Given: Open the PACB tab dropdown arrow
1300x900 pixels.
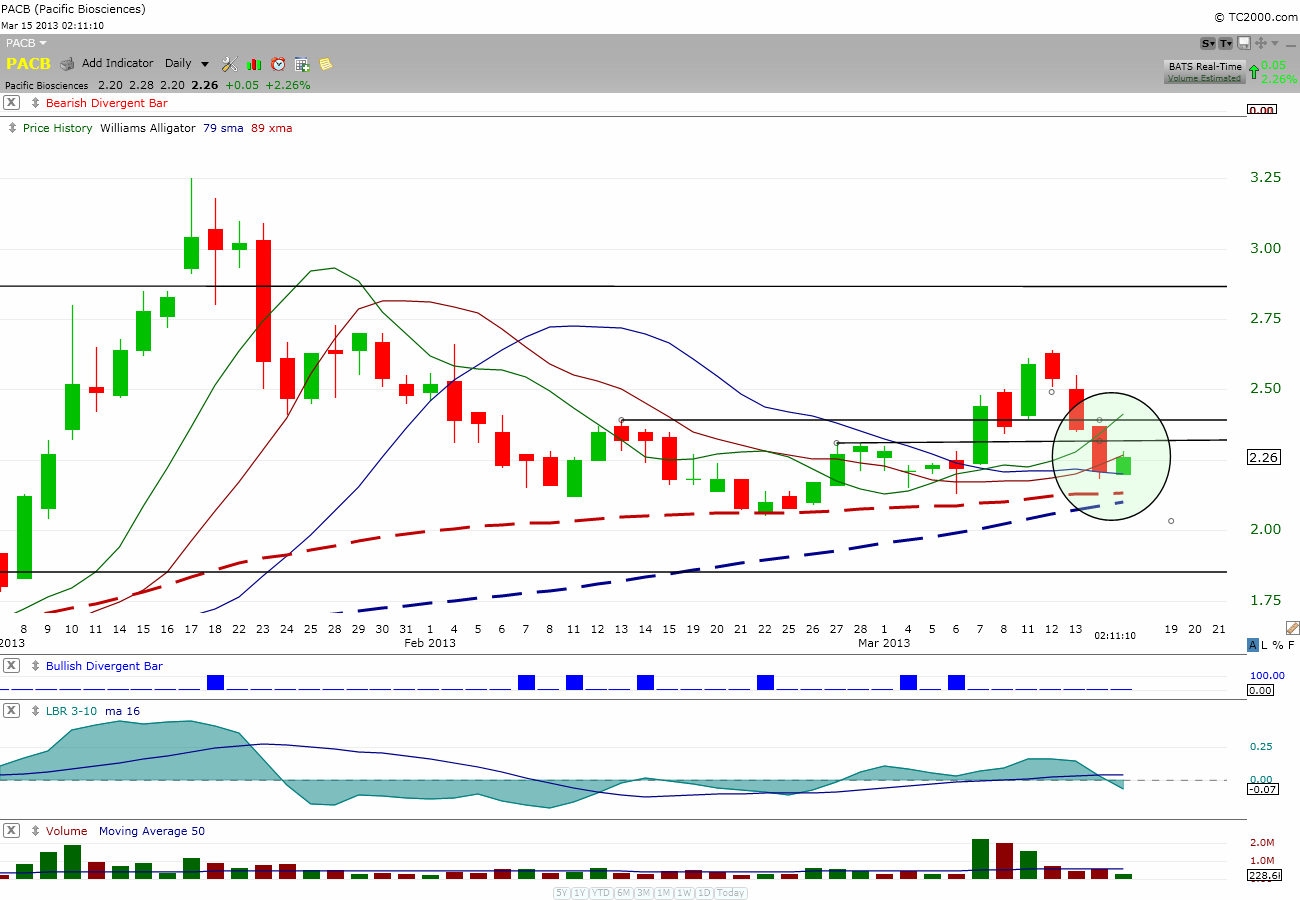Looking at the screenshot, I should tap(44, 43).
